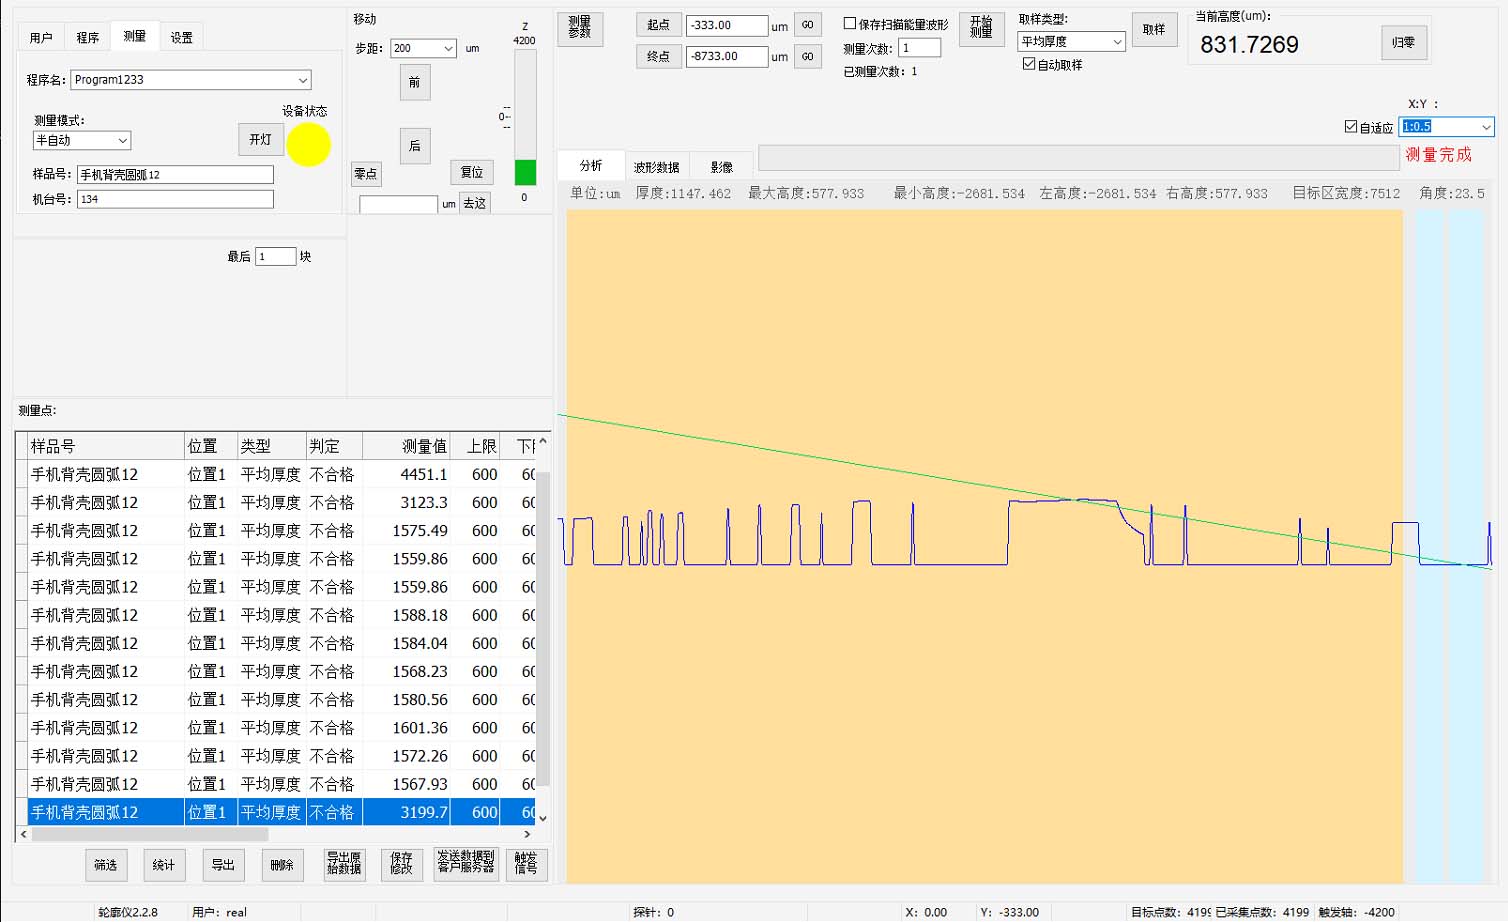Click the 开始测量 button

(981, 27)
